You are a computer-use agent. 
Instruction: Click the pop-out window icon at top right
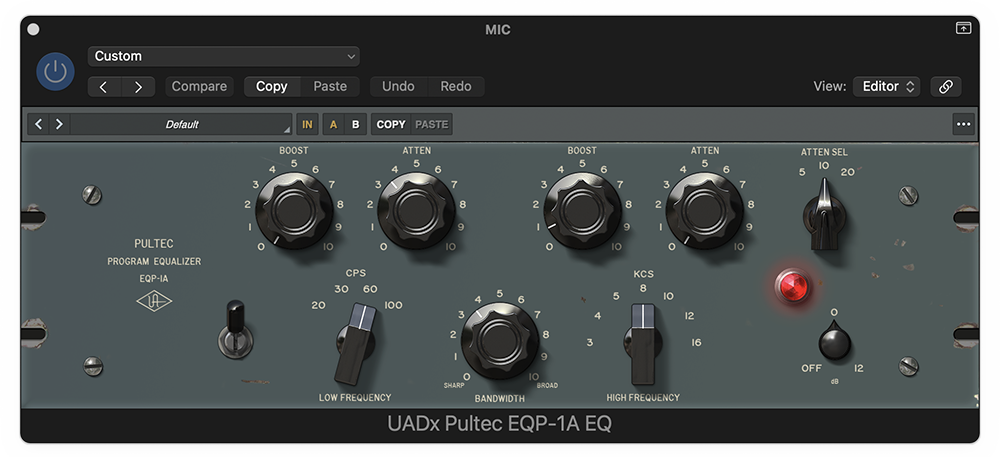pos(963,28)
